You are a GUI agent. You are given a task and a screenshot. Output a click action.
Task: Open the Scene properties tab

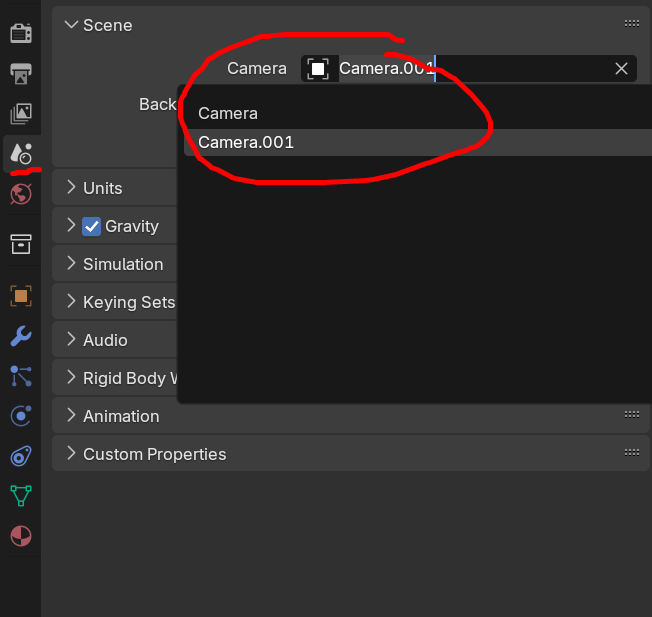21,154
